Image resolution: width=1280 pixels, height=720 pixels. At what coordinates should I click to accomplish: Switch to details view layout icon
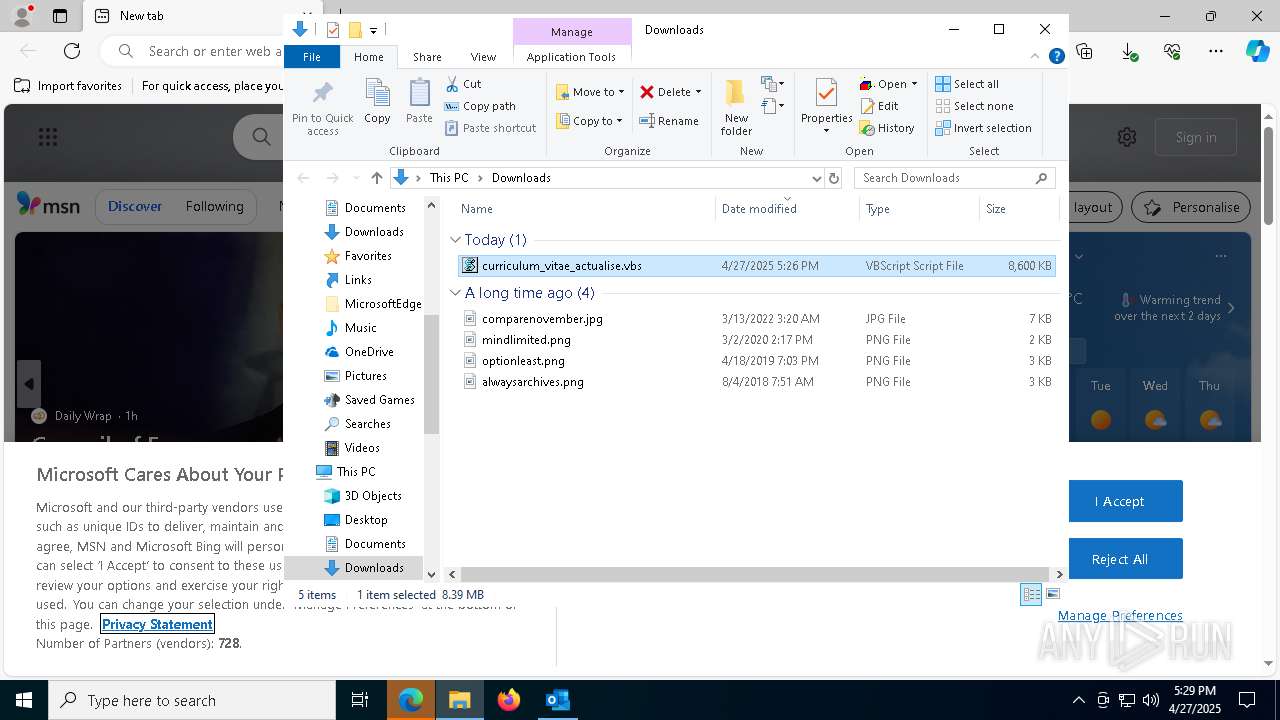tap(1031, 594)
